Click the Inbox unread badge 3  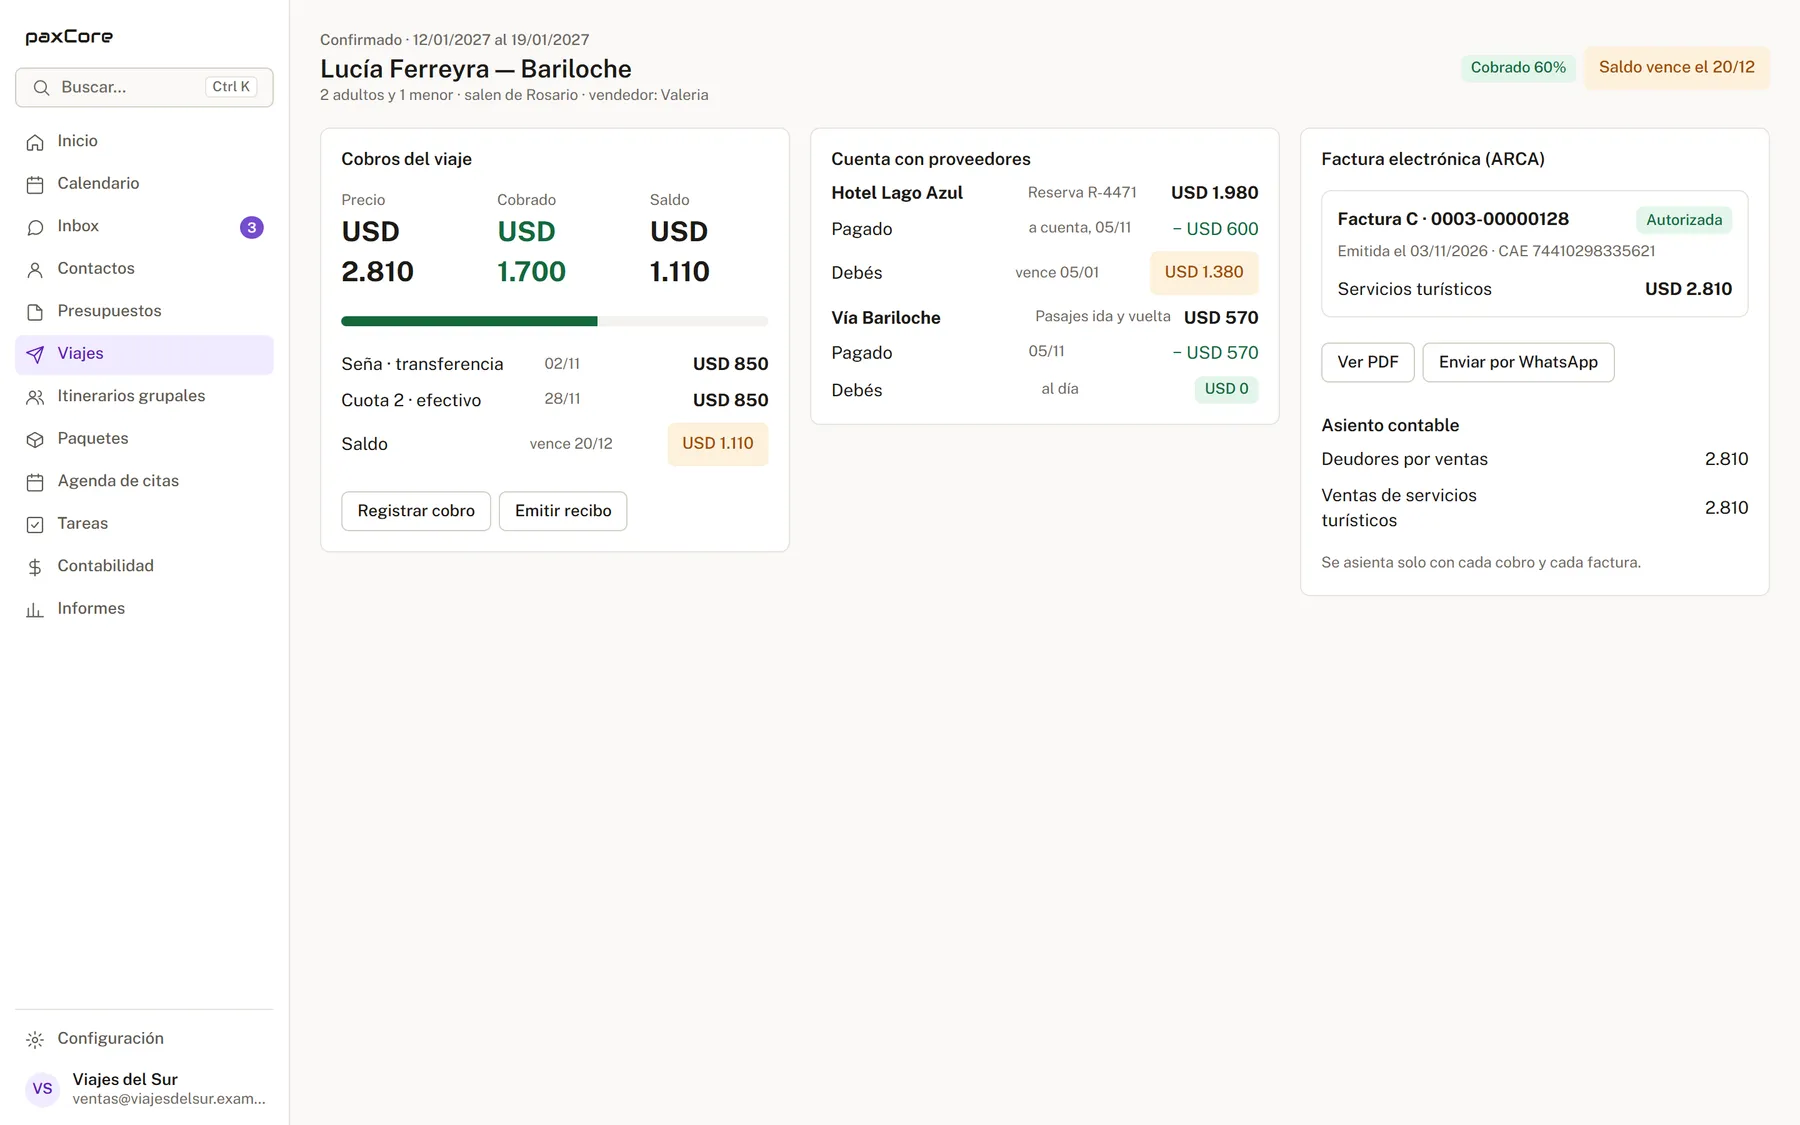(252, 227)
